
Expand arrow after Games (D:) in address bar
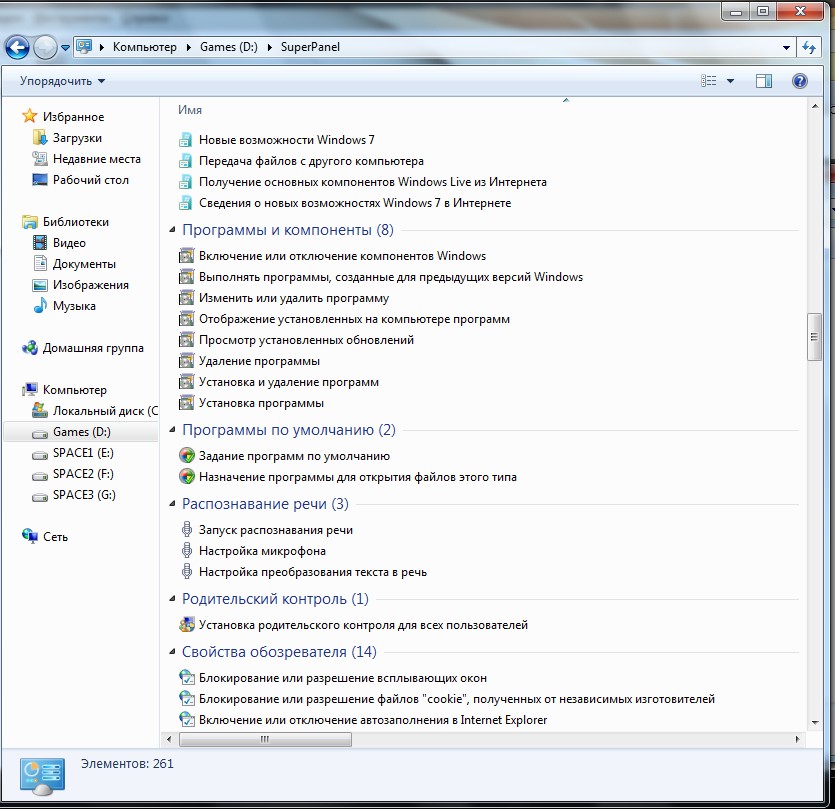(269, 47)
